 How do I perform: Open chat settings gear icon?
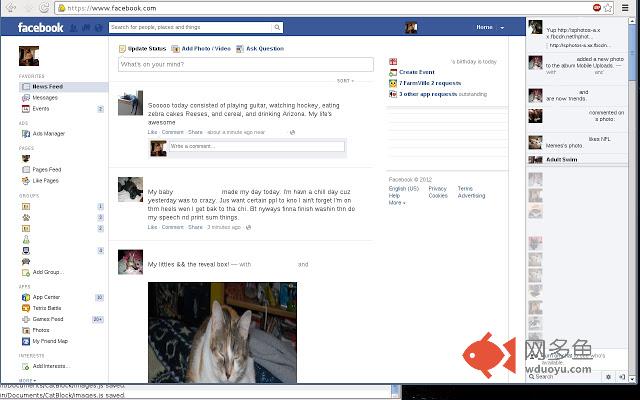608,377
